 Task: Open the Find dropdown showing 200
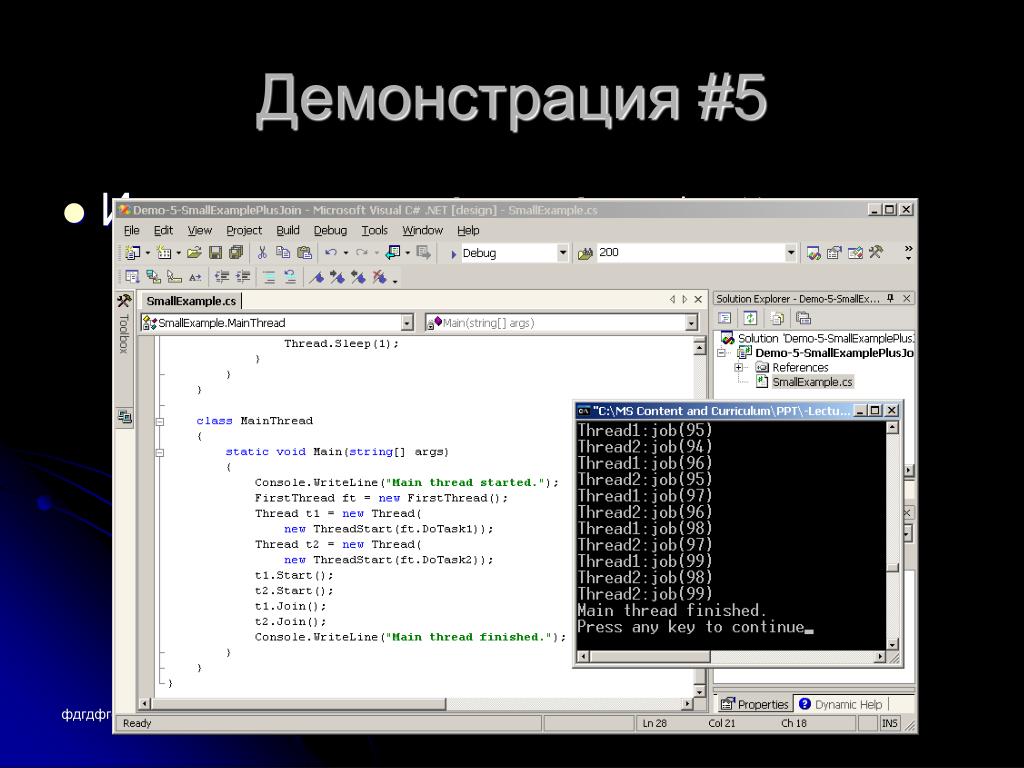tap(791, 253)
